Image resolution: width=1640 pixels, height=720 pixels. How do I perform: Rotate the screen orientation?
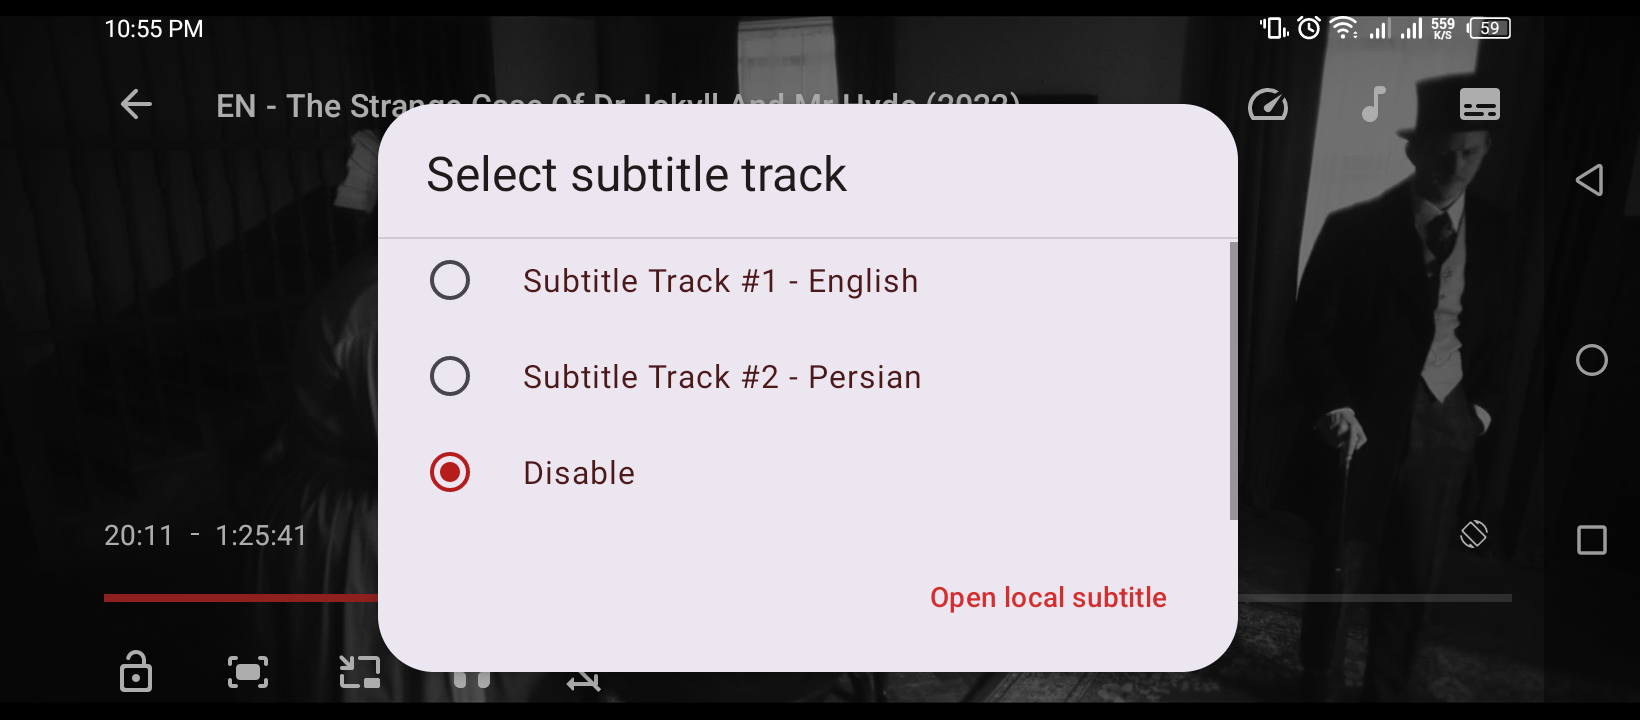click(x=1473, y=534)
